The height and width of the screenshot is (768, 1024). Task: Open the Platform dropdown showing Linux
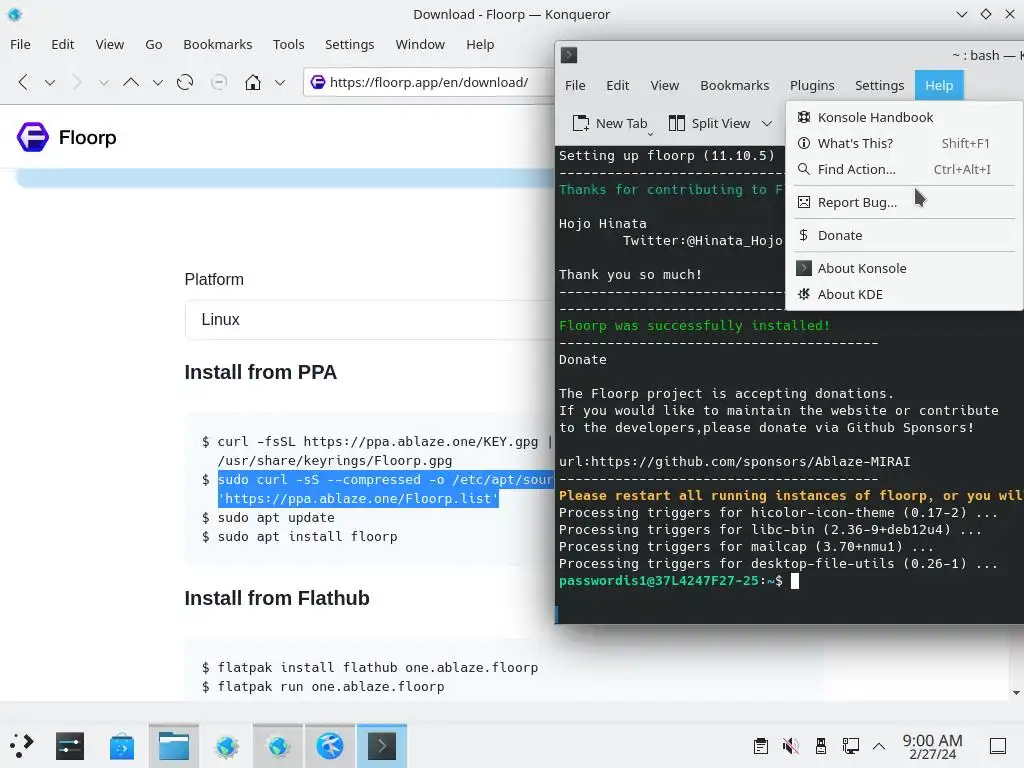370,319
